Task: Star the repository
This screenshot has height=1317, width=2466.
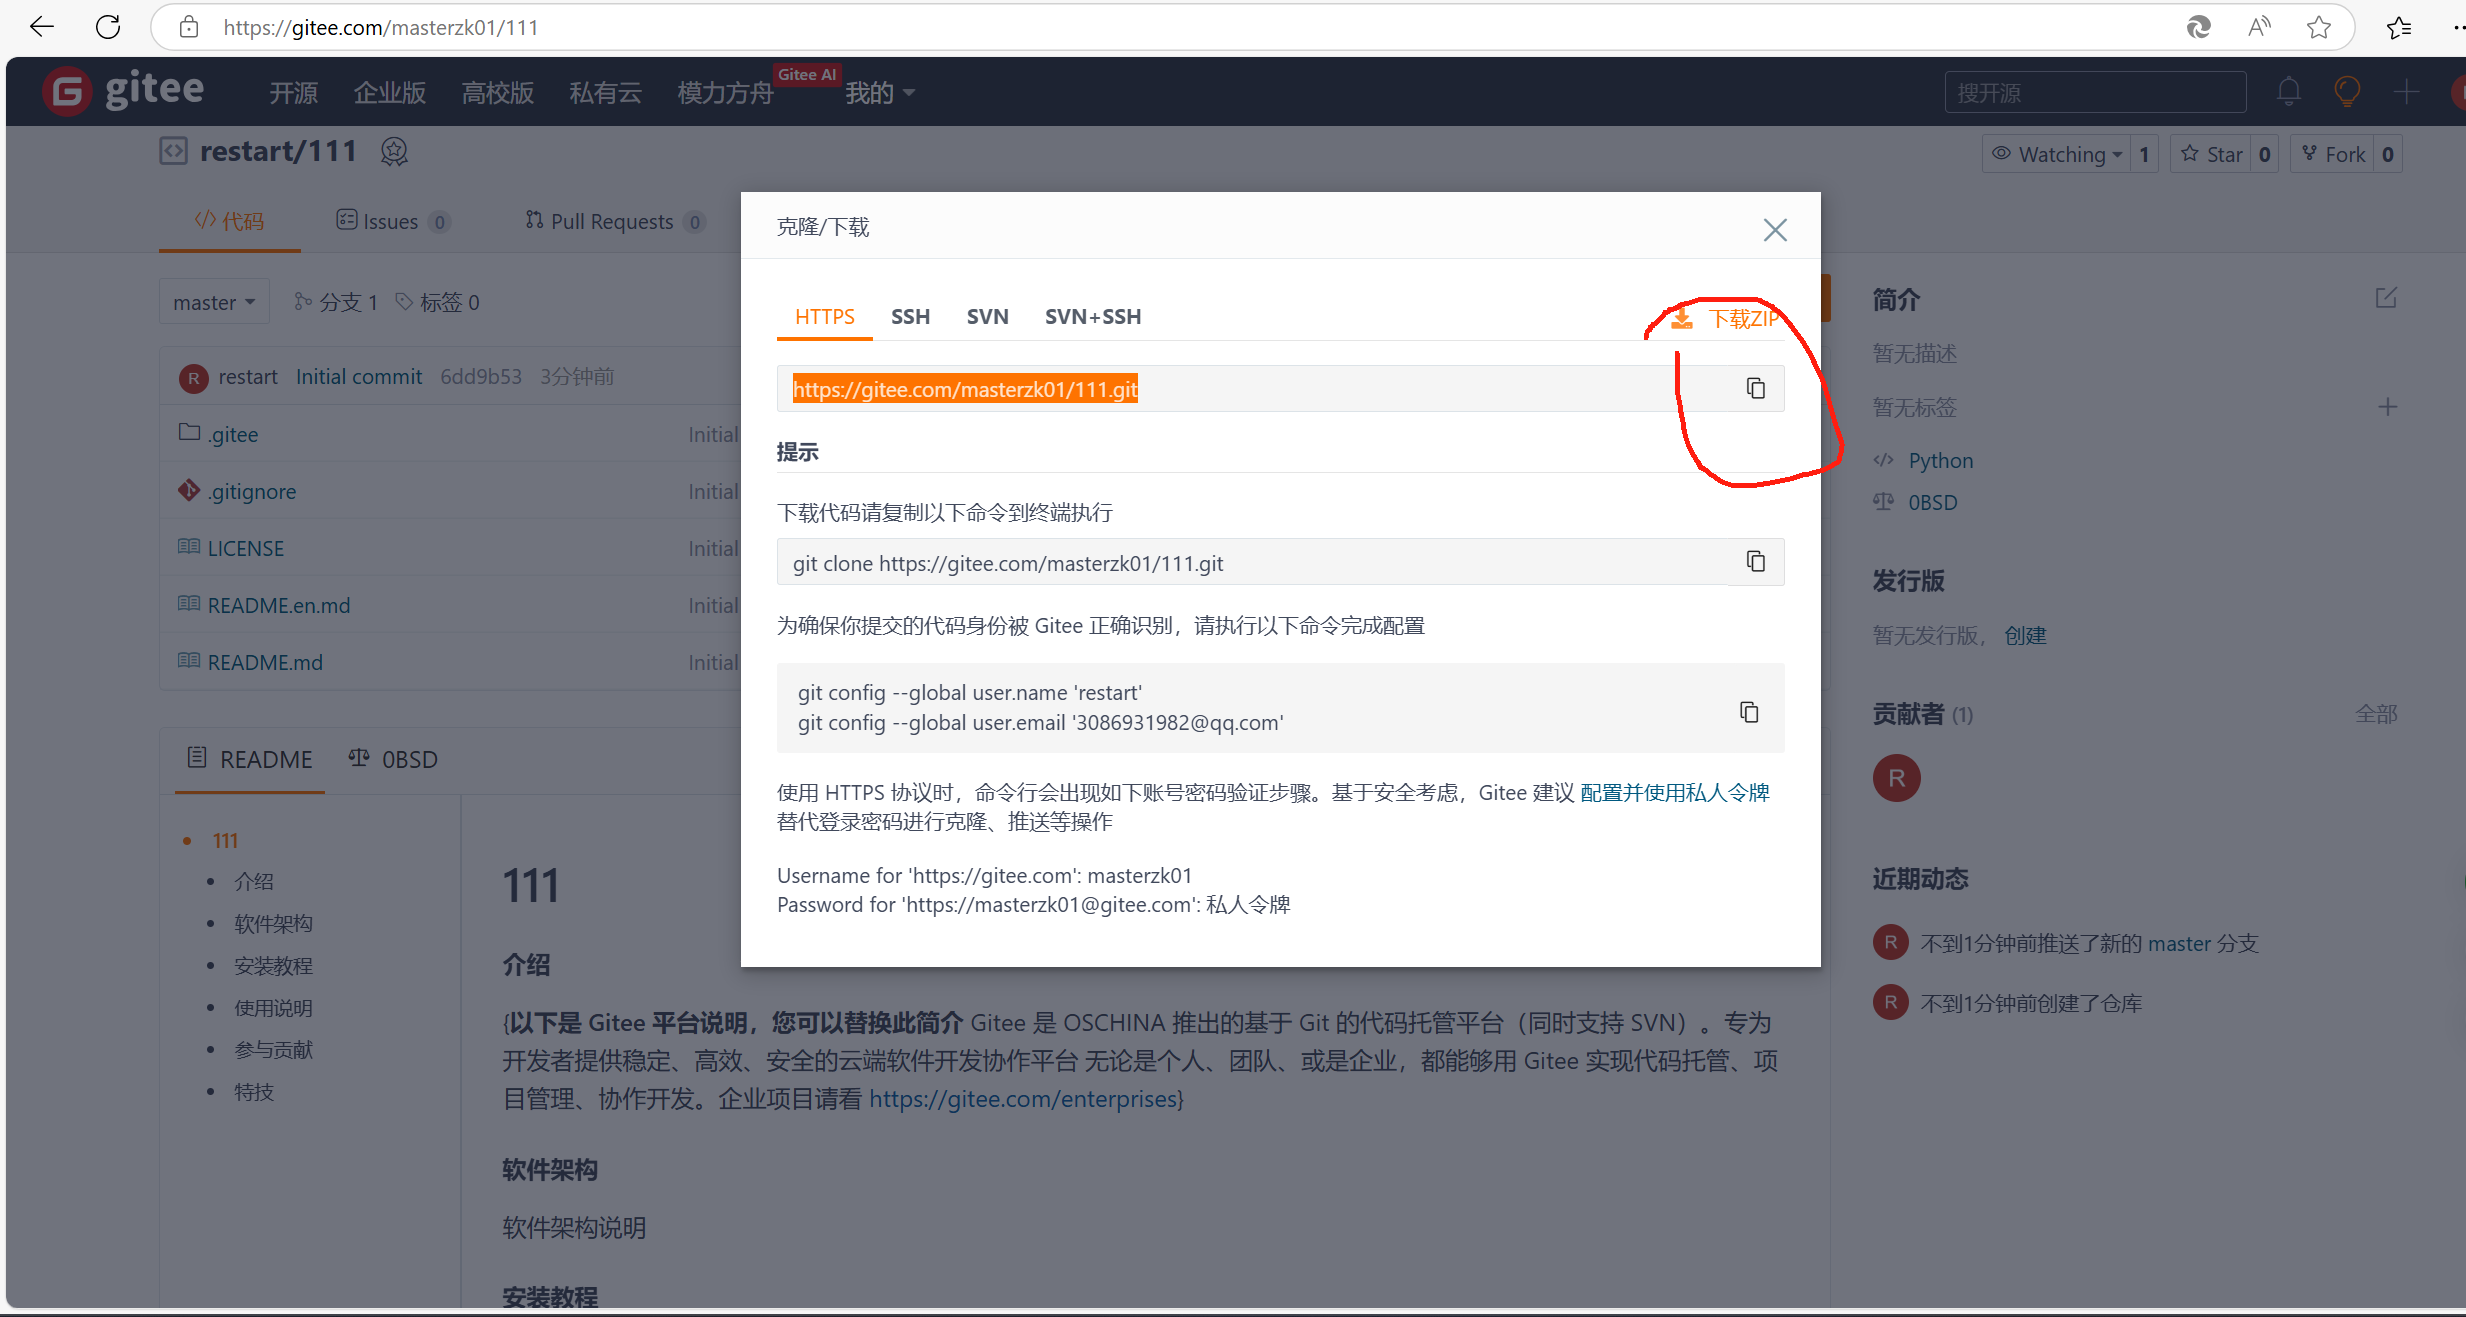Action: [x=2212, y=154]
